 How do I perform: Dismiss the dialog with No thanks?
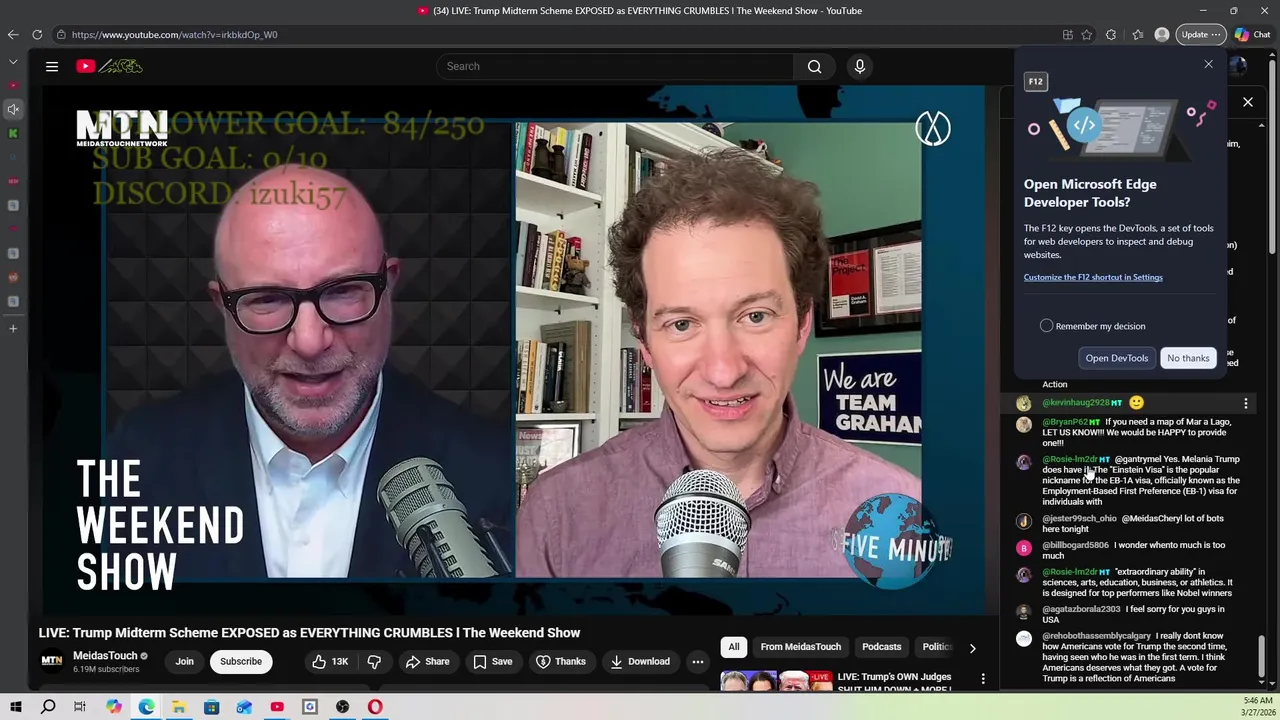click(1188, 358)
